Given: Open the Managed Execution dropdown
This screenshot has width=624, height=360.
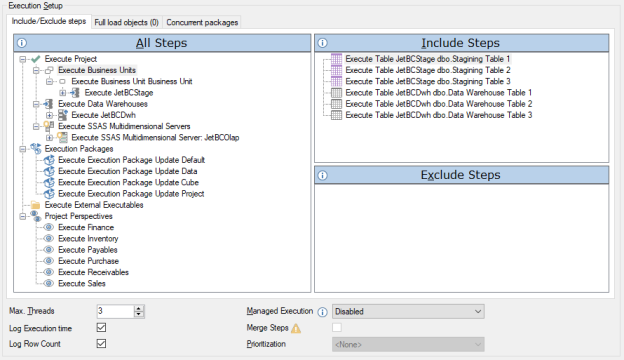Looking at the screenshot, I should (x=408, y=311).
